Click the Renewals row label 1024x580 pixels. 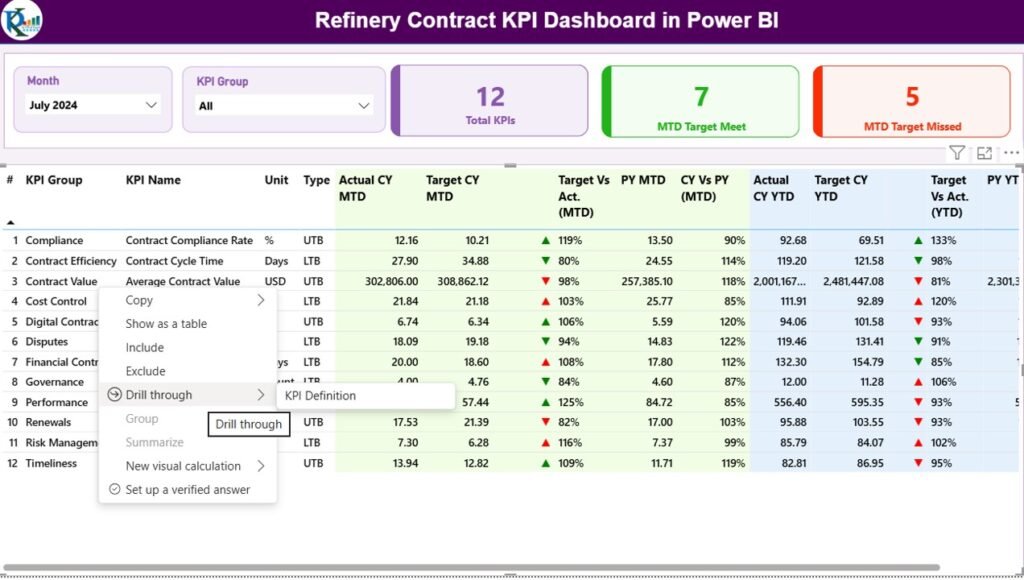48,422
